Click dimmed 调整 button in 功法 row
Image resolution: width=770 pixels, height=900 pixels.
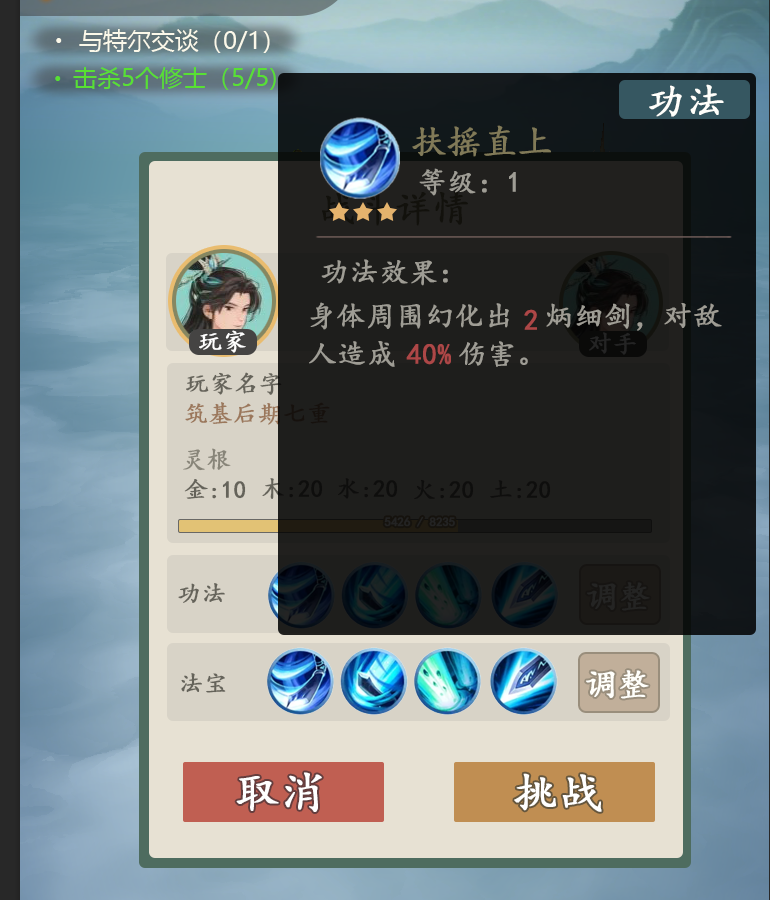(620, 595)
